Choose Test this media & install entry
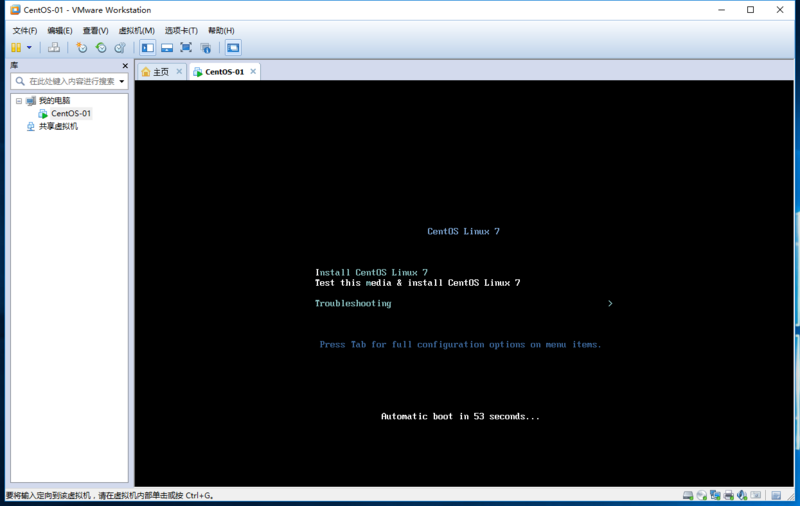This screenshot has height=506, width=800. pyautogui.click(x=417, y=283)
